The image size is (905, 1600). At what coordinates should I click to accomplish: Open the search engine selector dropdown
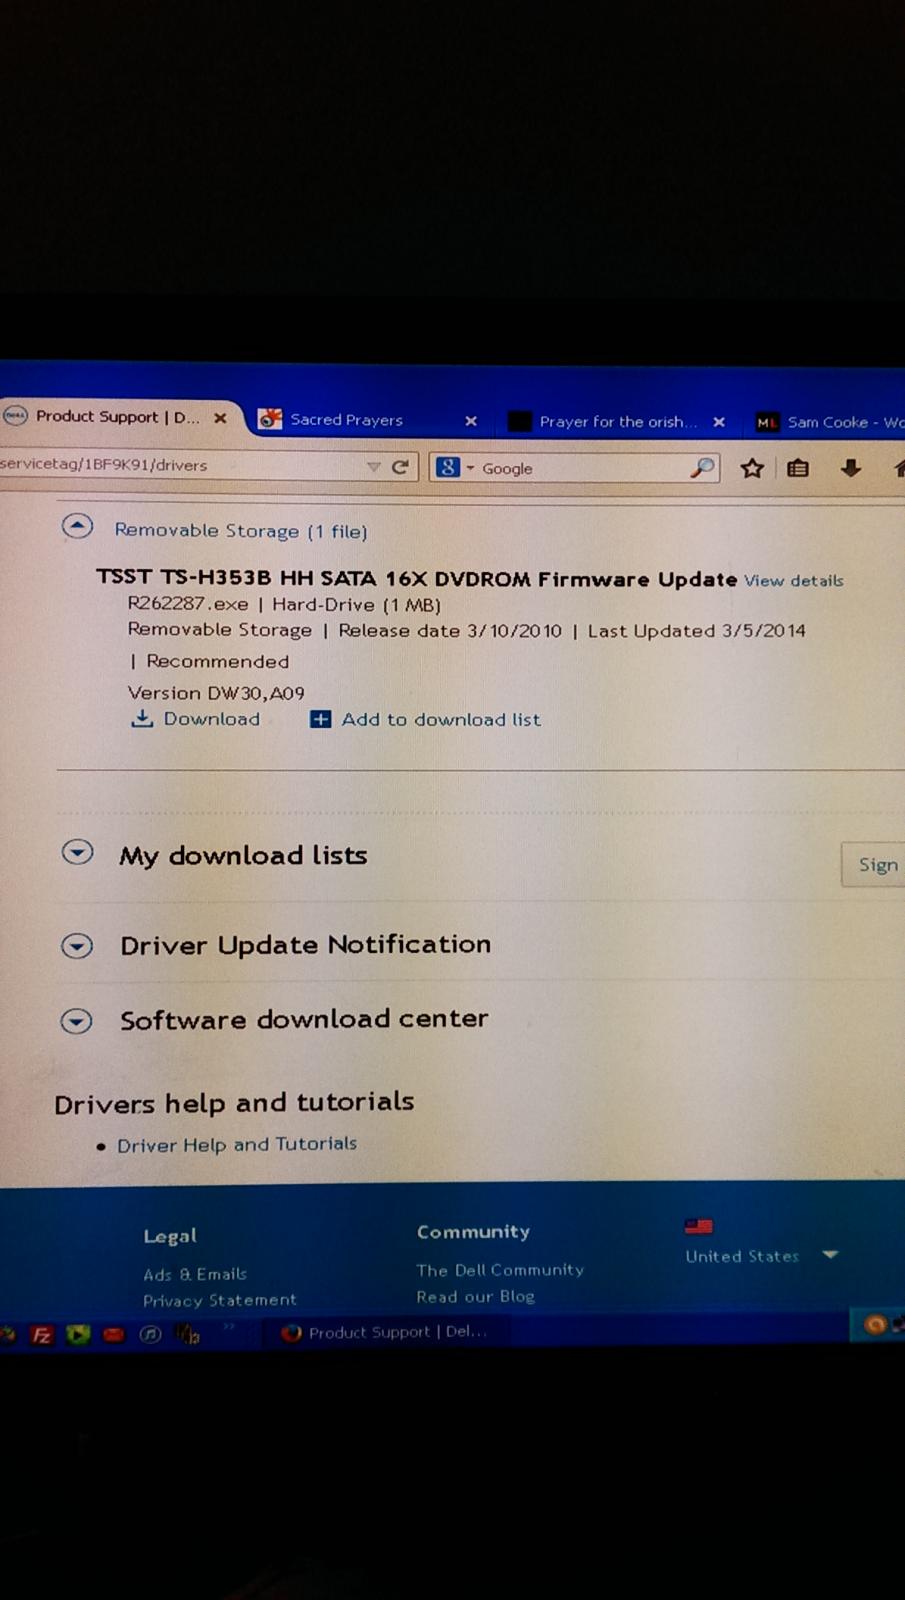point(470,468)
